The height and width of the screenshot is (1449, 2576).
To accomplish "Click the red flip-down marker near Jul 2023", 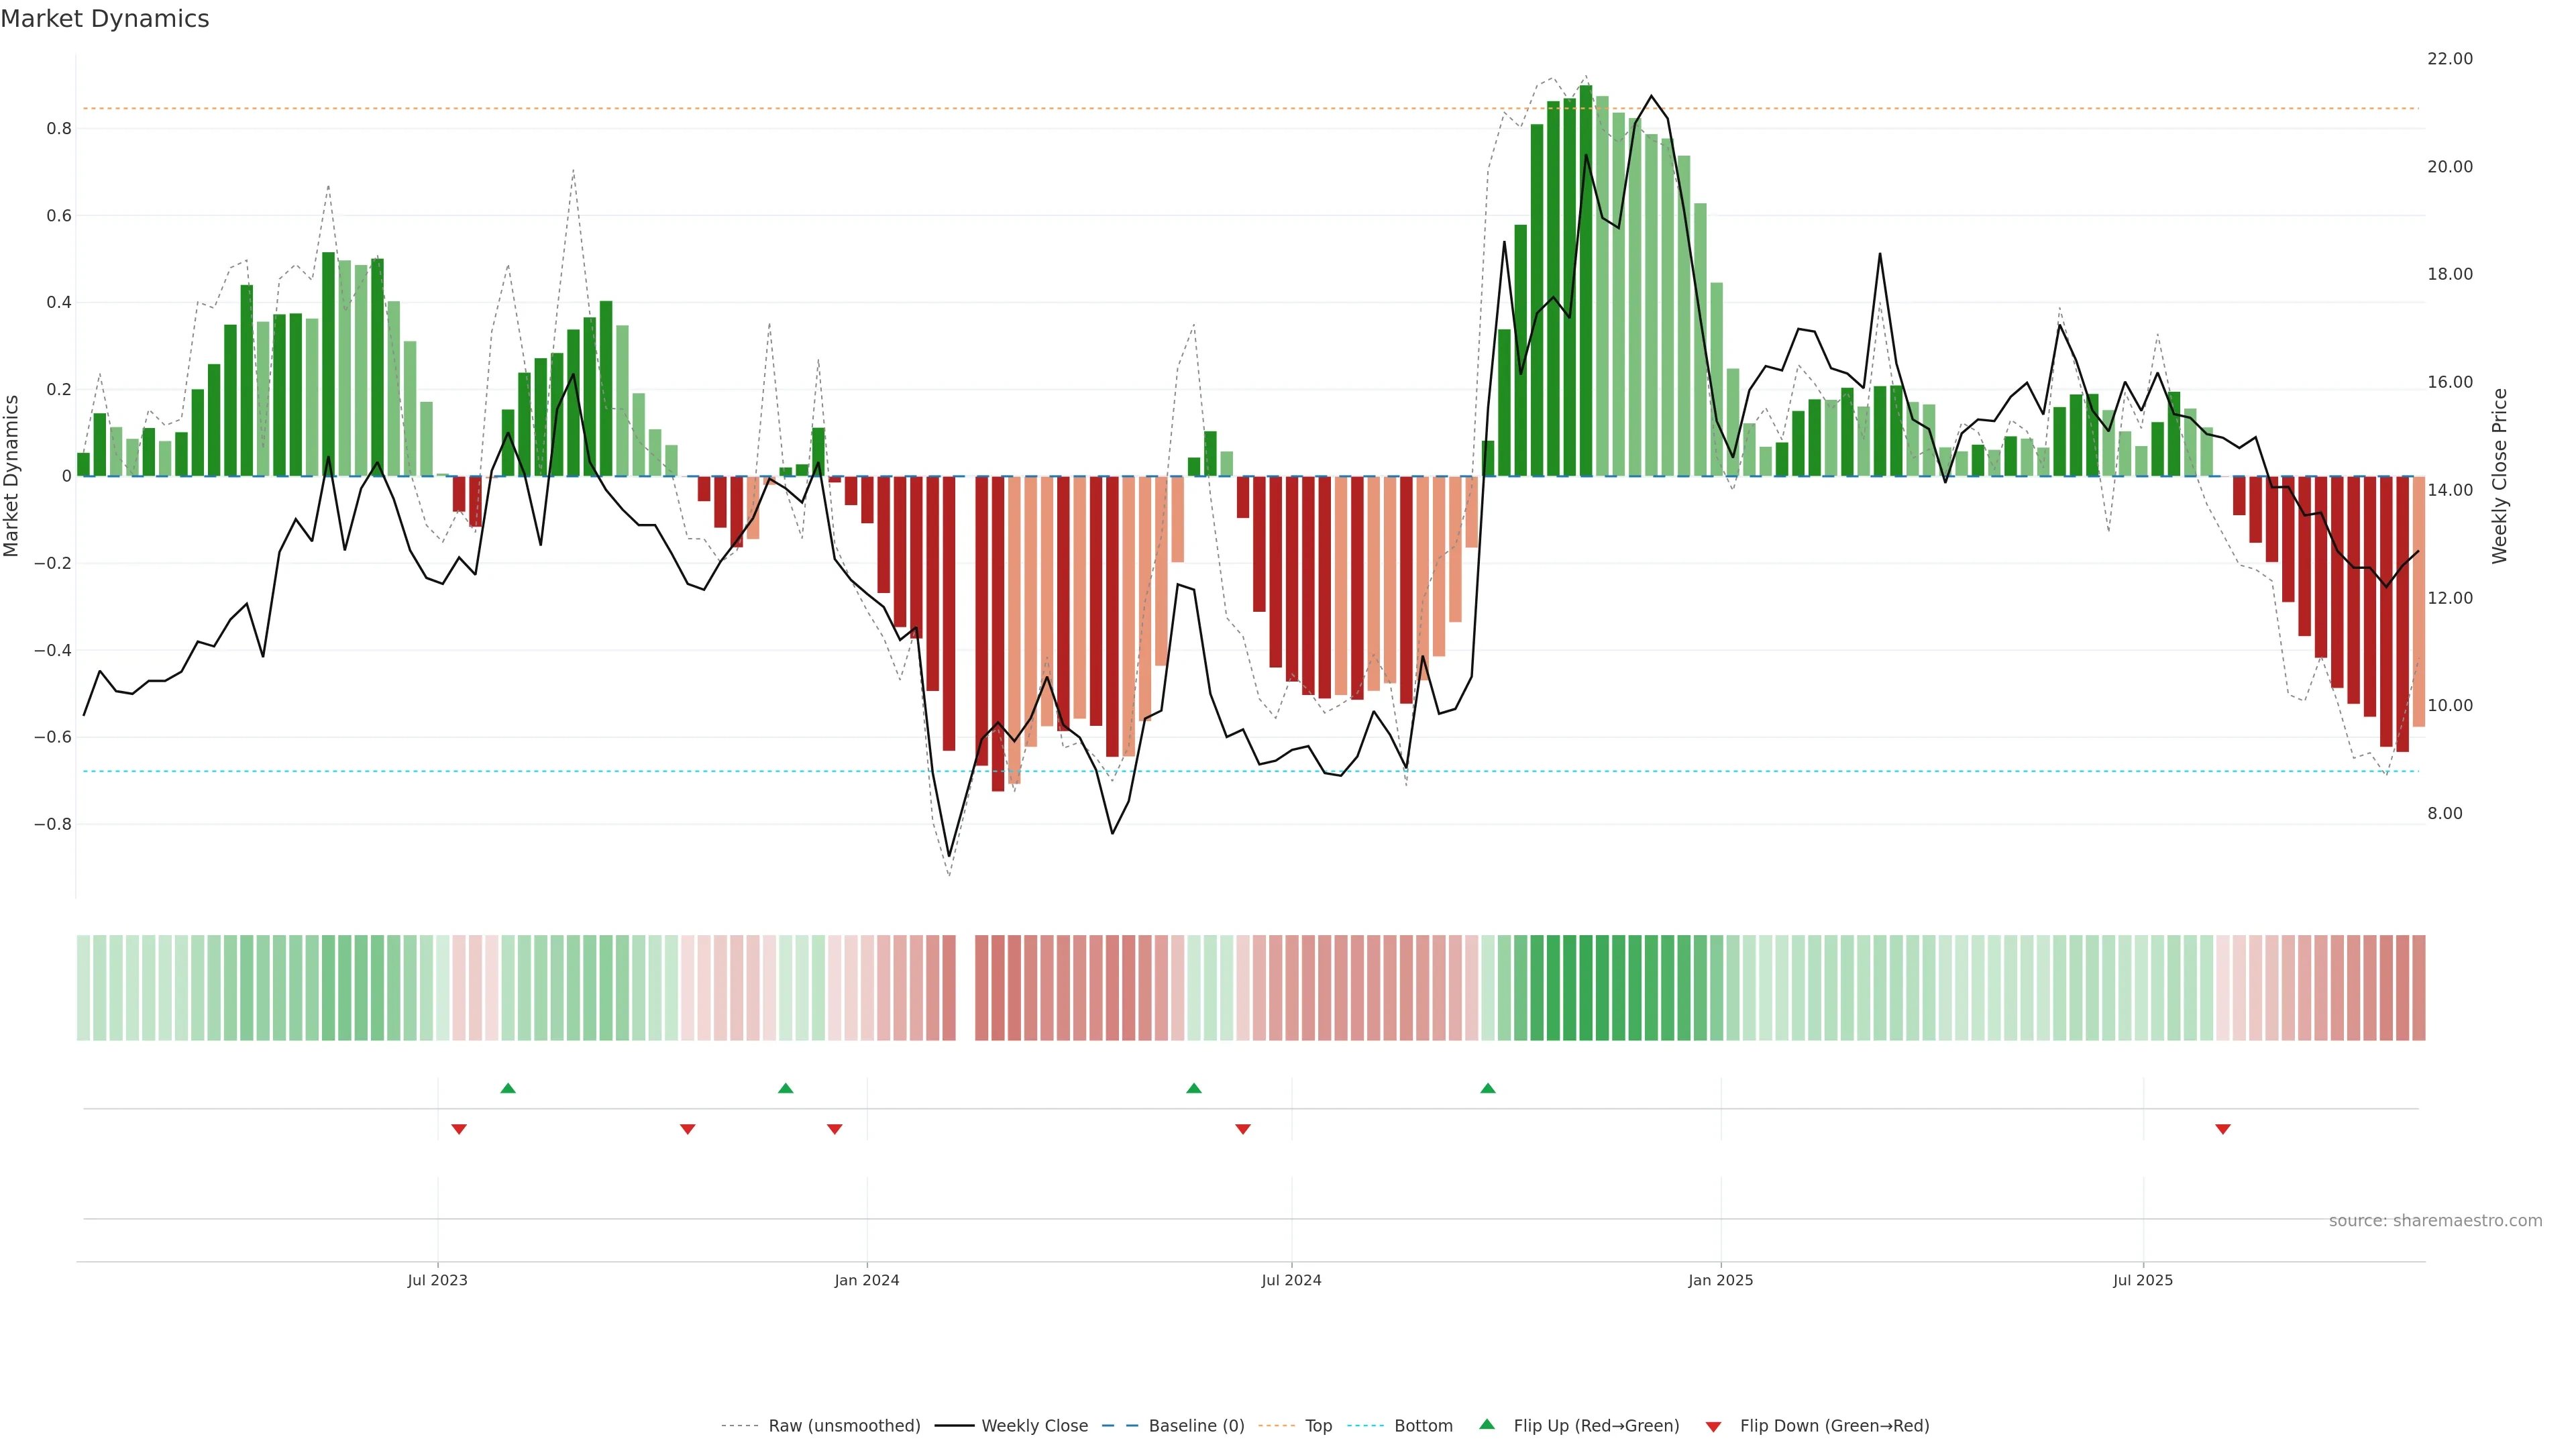I will tap(459, 1129).
